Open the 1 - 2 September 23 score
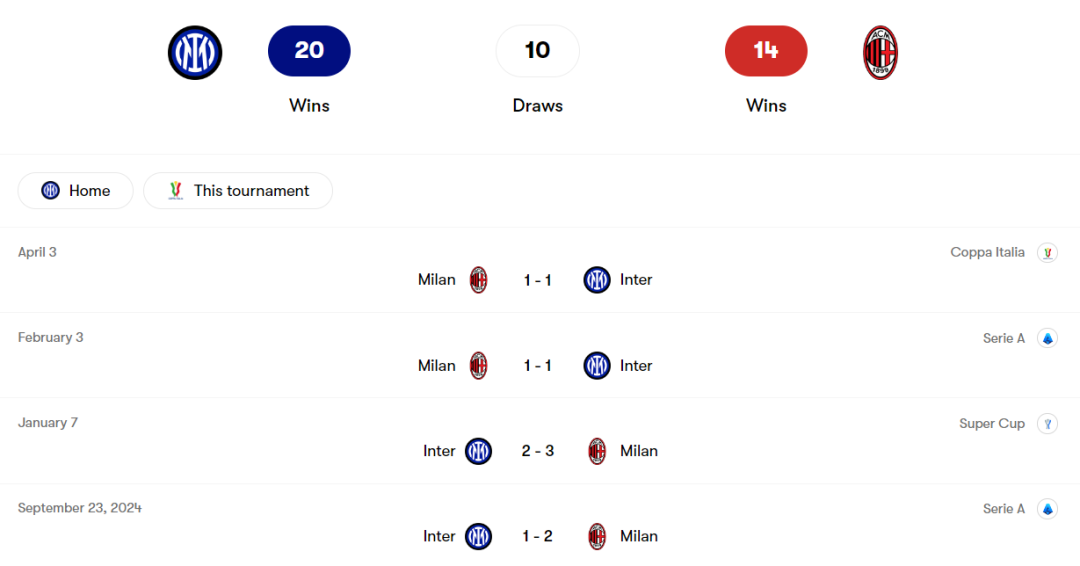 click(538, 536)
